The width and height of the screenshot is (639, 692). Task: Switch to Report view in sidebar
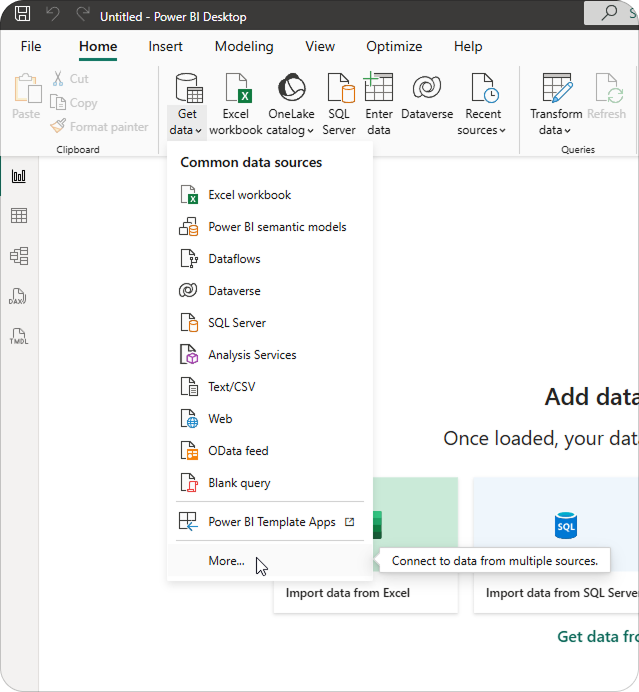pyautogui.click(x=19, y=176)
